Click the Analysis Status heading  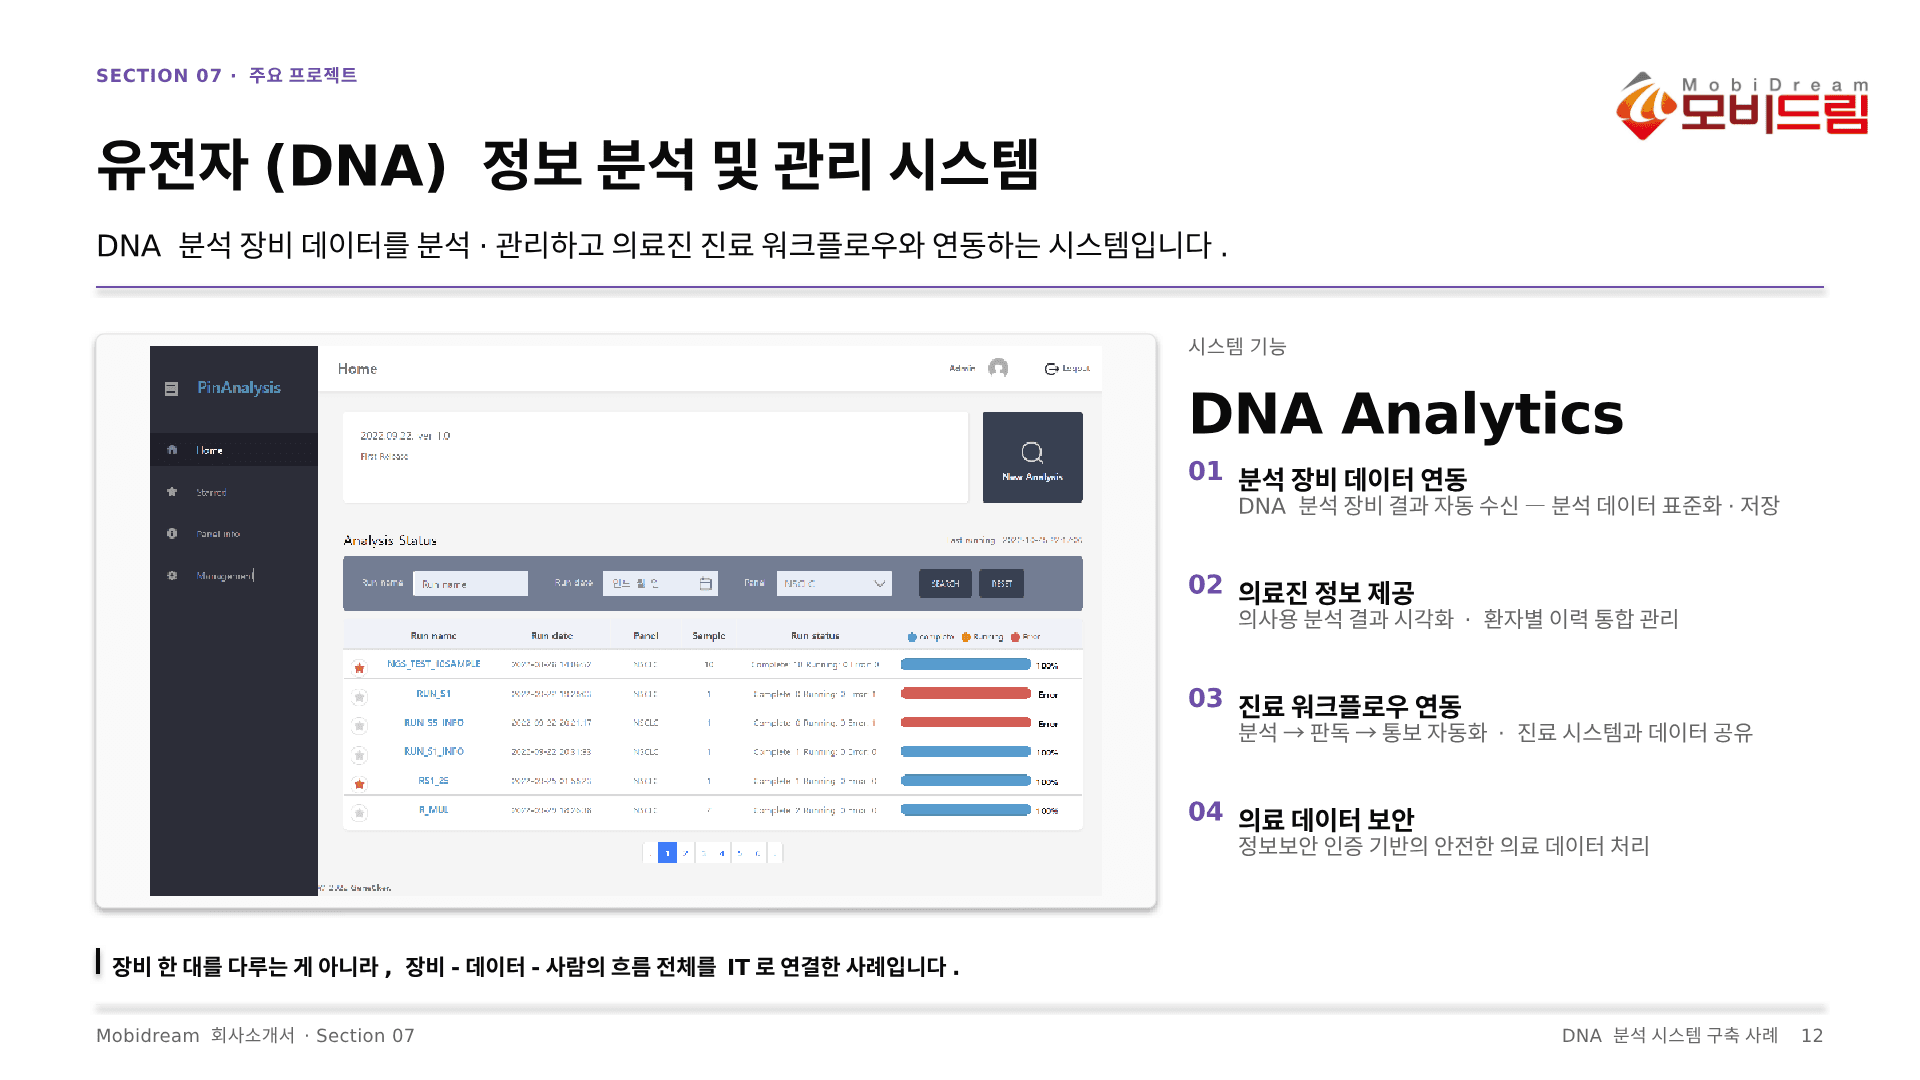coord(390,540)
